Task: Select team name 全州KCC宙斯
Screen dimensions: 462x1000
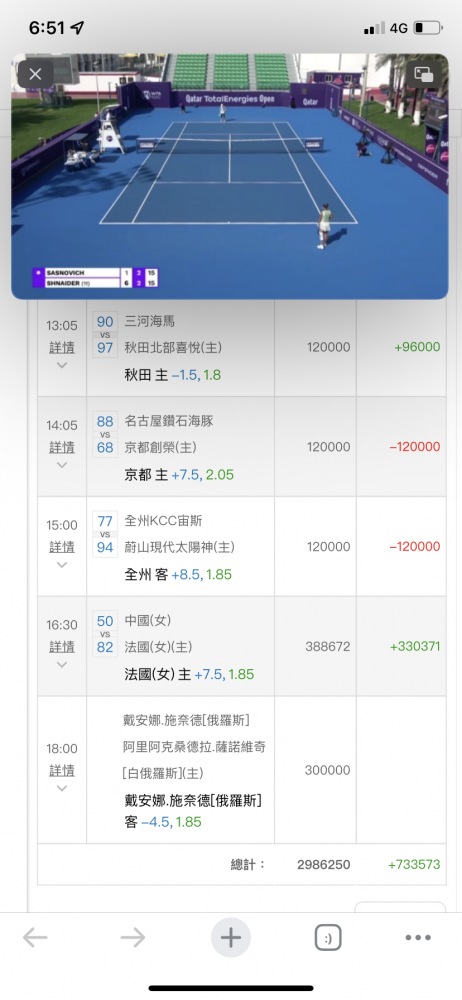Action: click(x=163, y=520)
